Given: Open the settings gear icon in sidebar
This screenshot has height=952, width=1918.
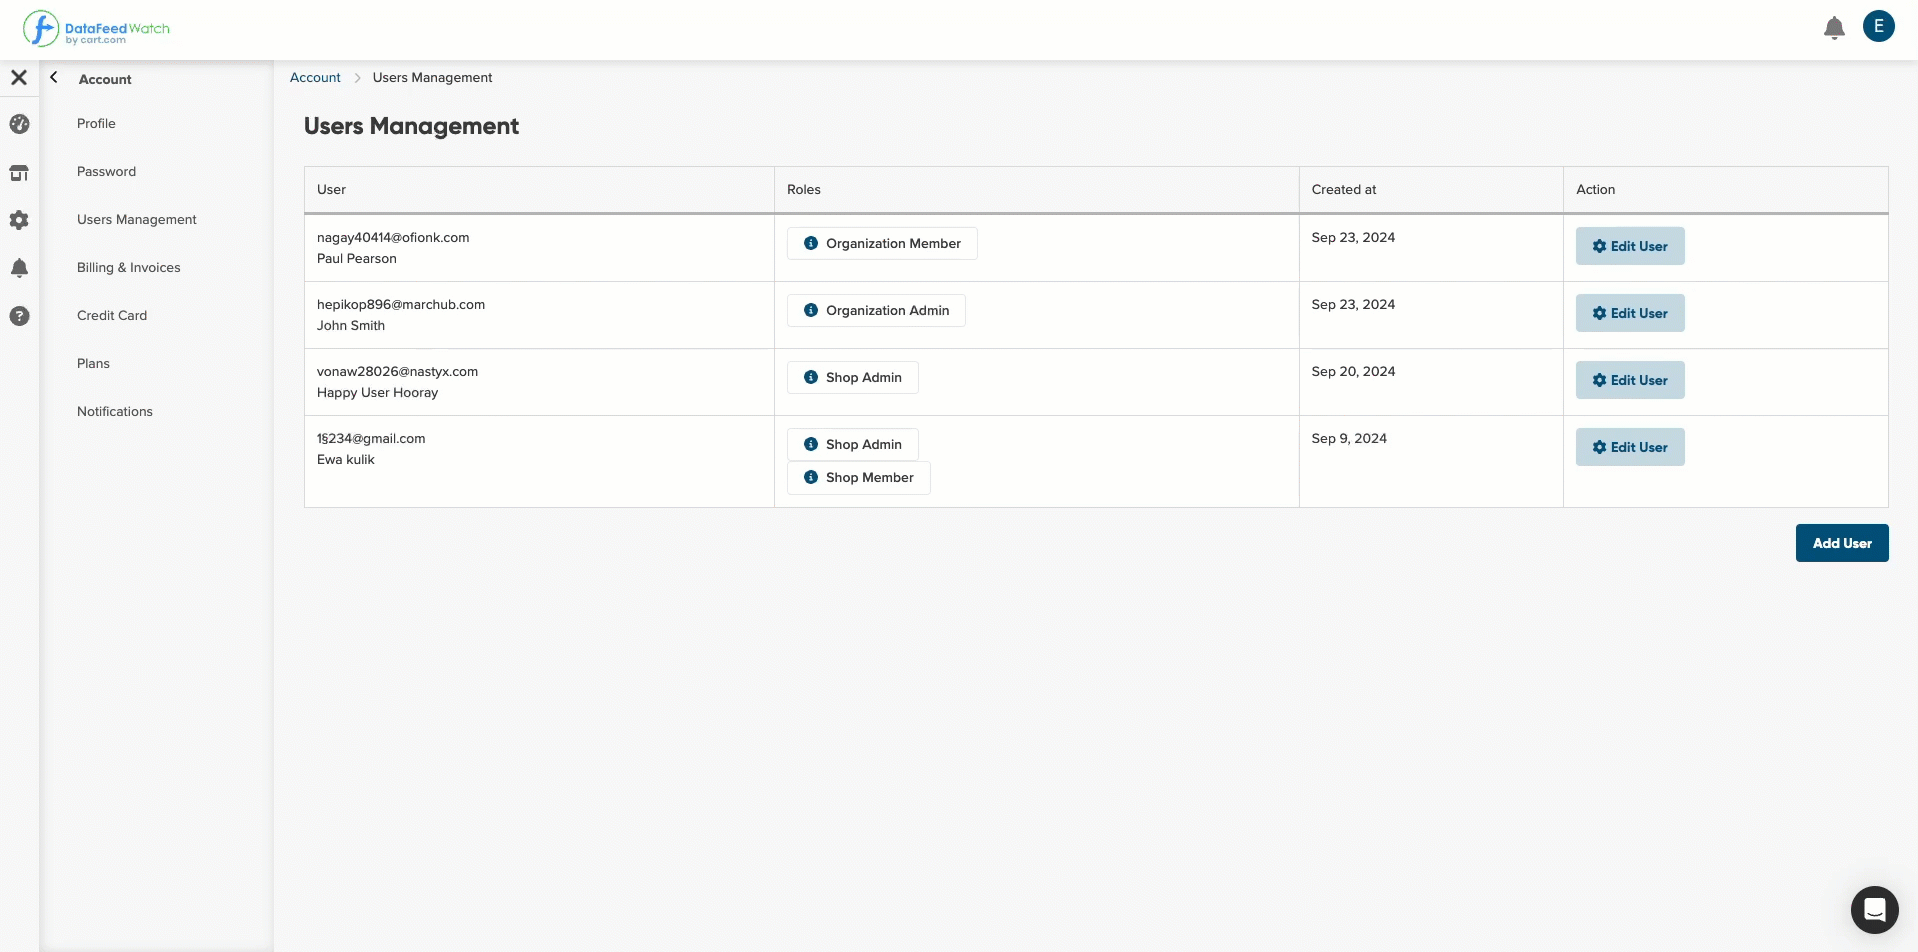Looking at the screenshot, I should coord(19,220).
